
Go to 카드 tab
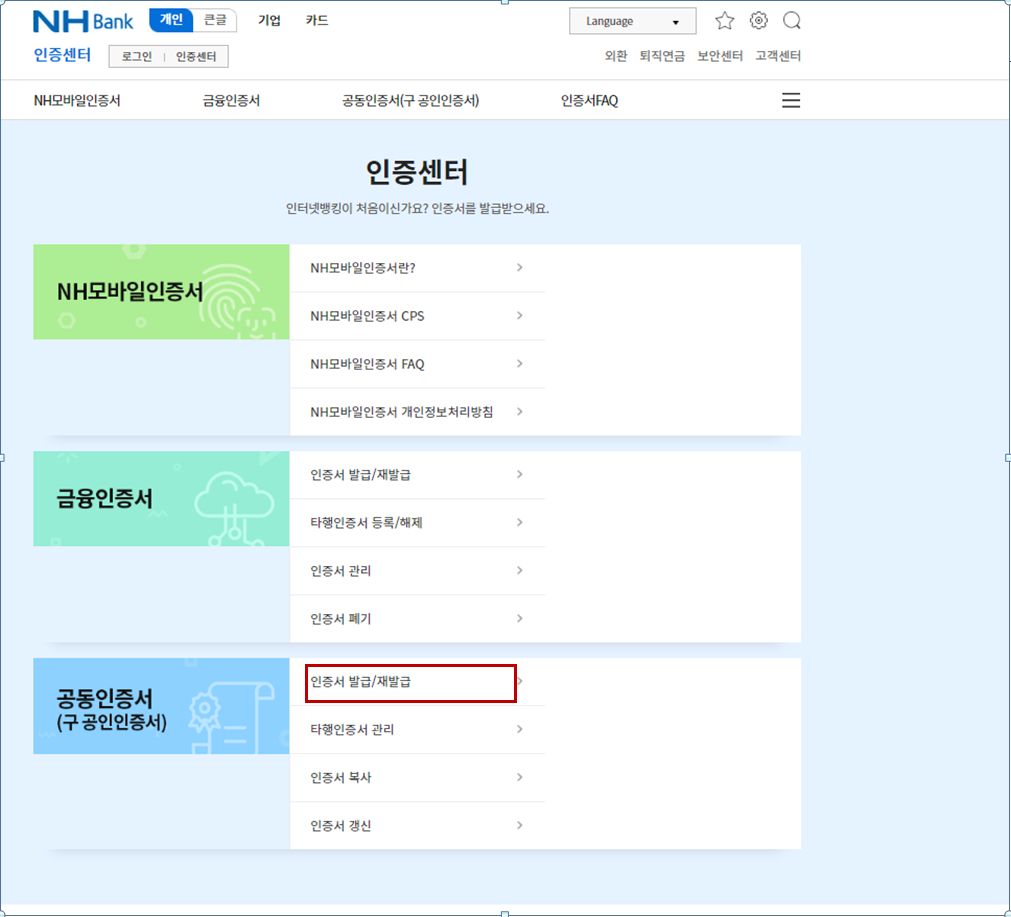317,21
